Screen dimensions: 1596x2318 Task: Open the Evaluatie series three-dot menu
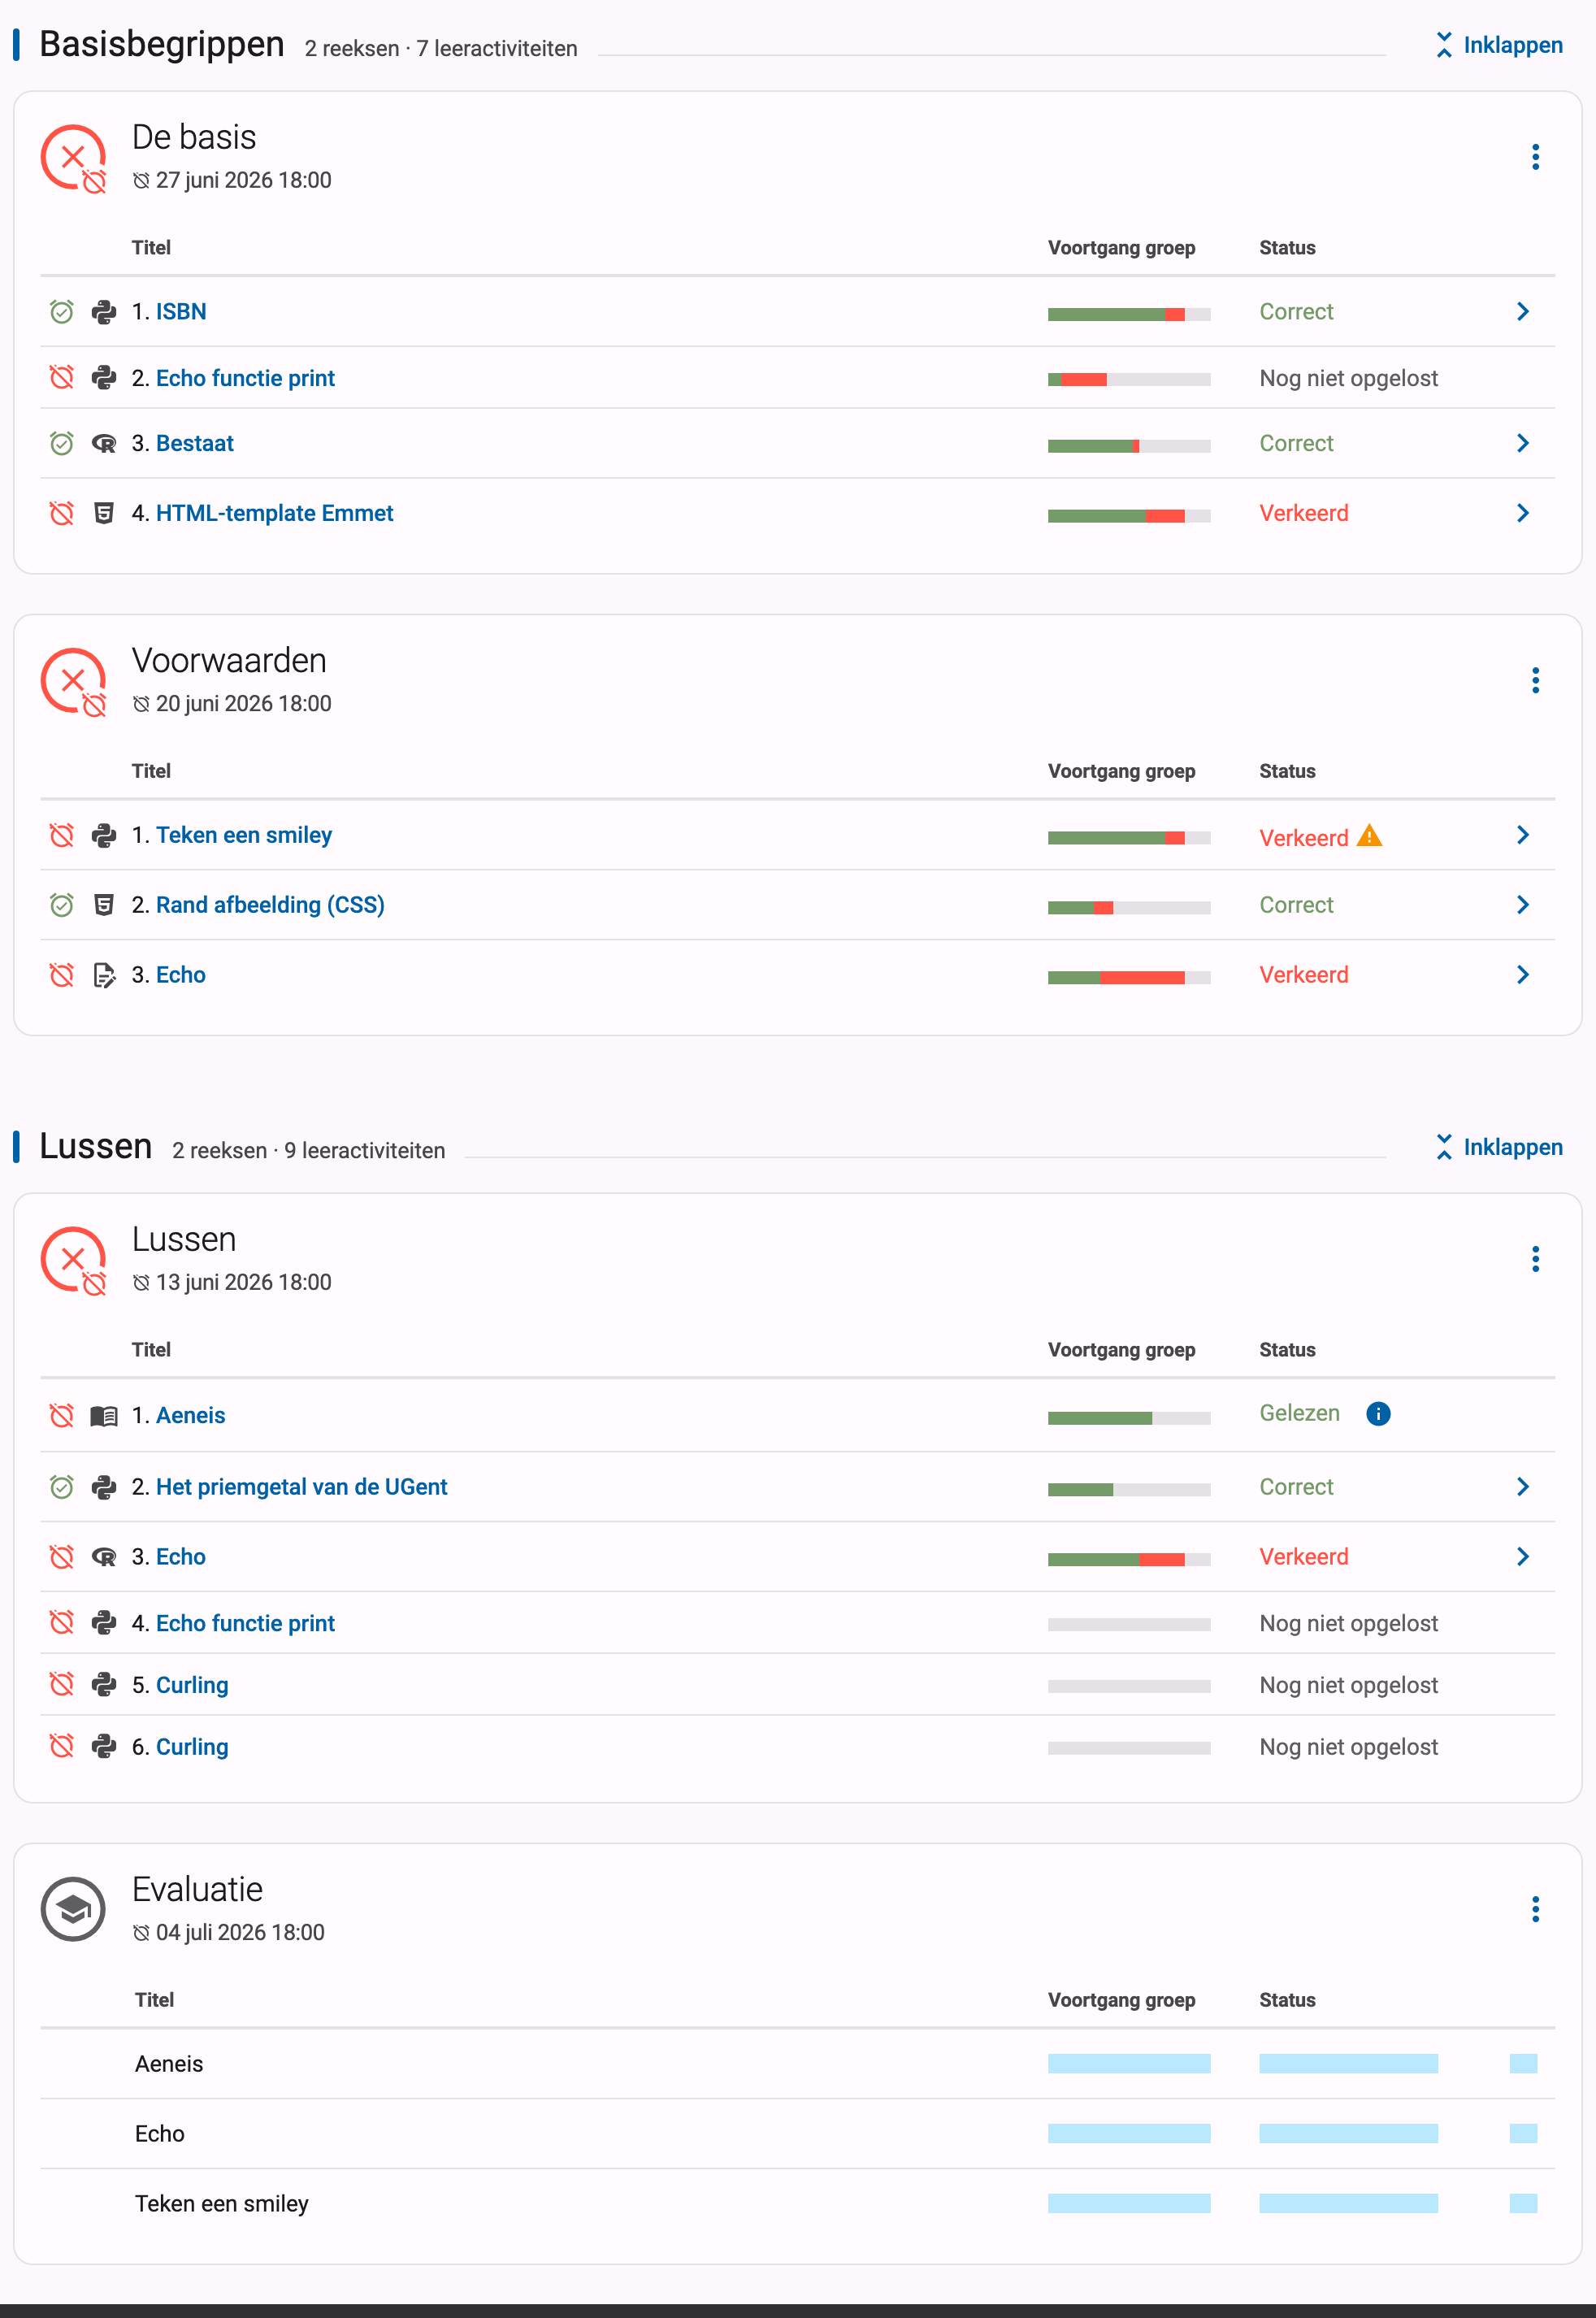coord(1535,1909)
